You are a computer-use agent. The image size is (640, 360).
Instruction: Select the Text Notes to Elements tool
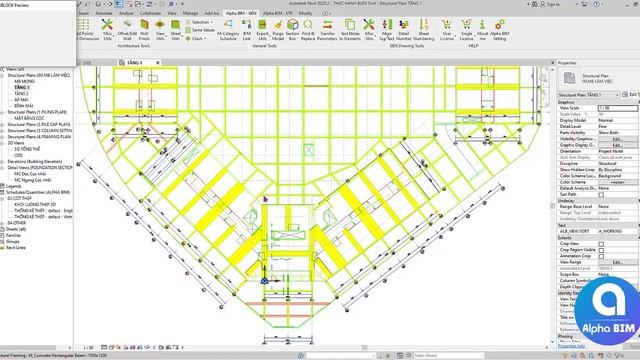point(350,29)
